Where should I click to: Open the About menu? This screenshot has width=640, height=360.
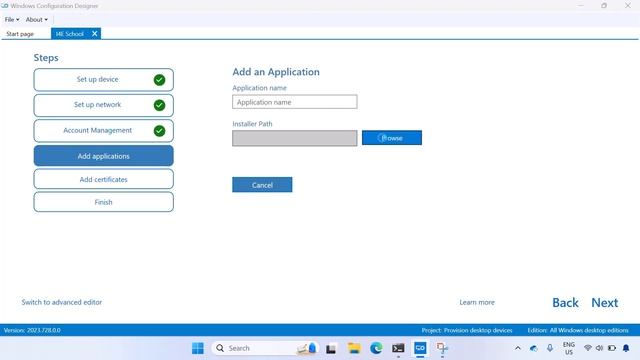tap(36, 20)
